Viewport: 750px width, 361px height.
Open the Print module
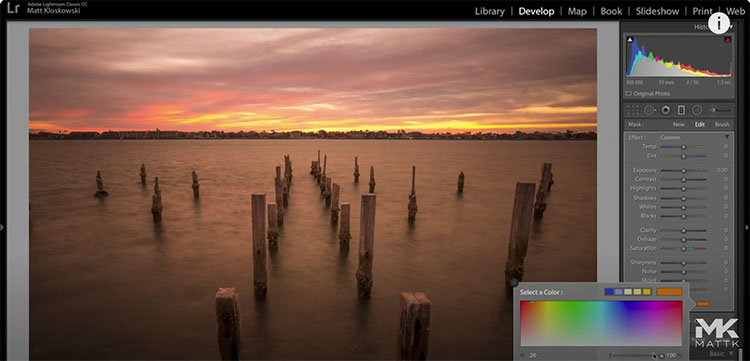(x=702, y=11)
